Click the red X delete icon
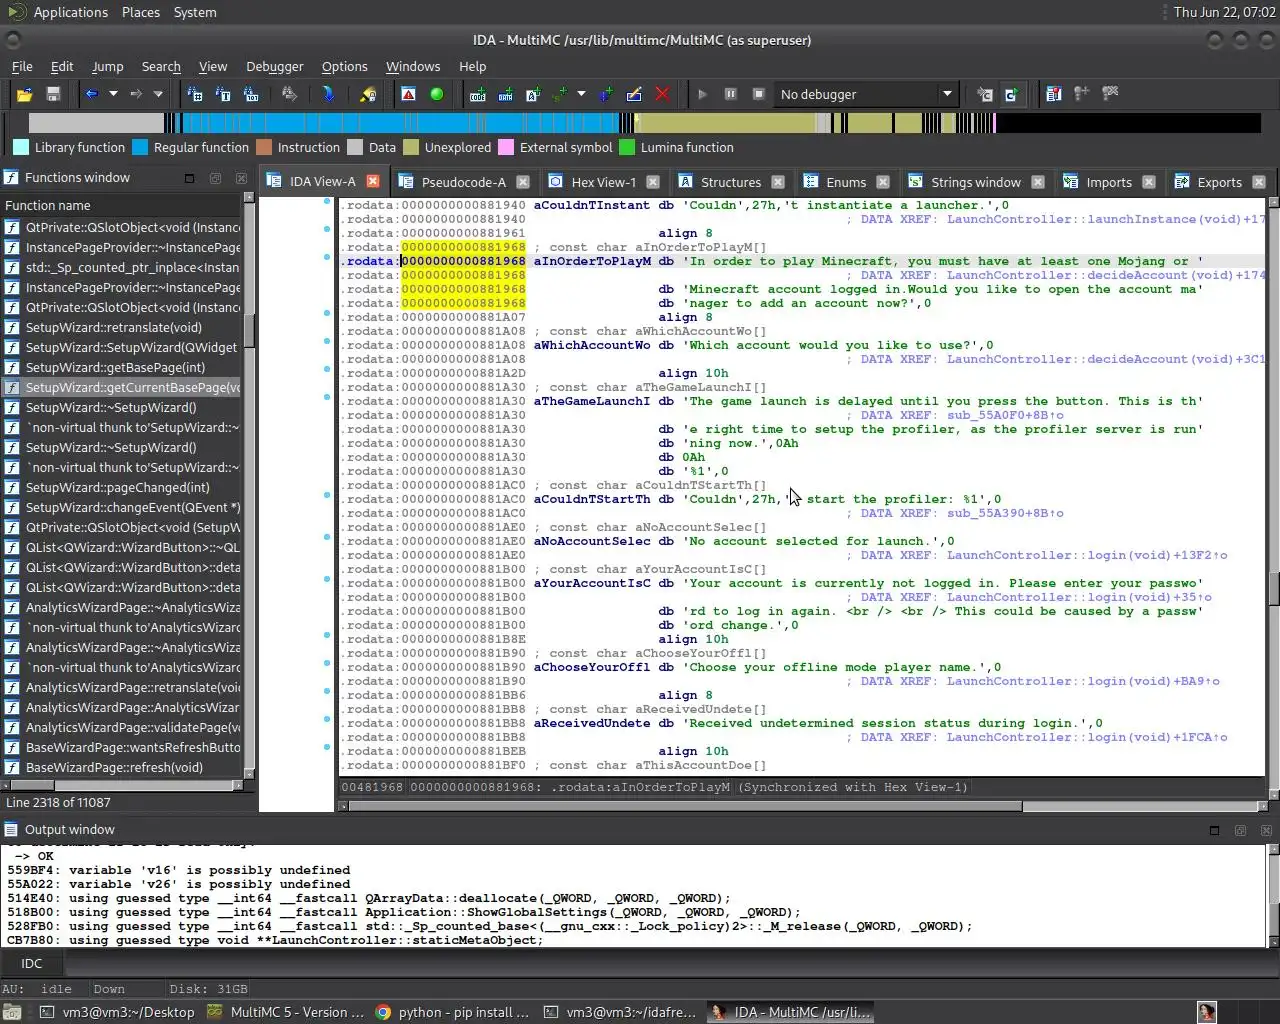Viewport: 1280px width, 1024px height. click(x=662, y=94)
